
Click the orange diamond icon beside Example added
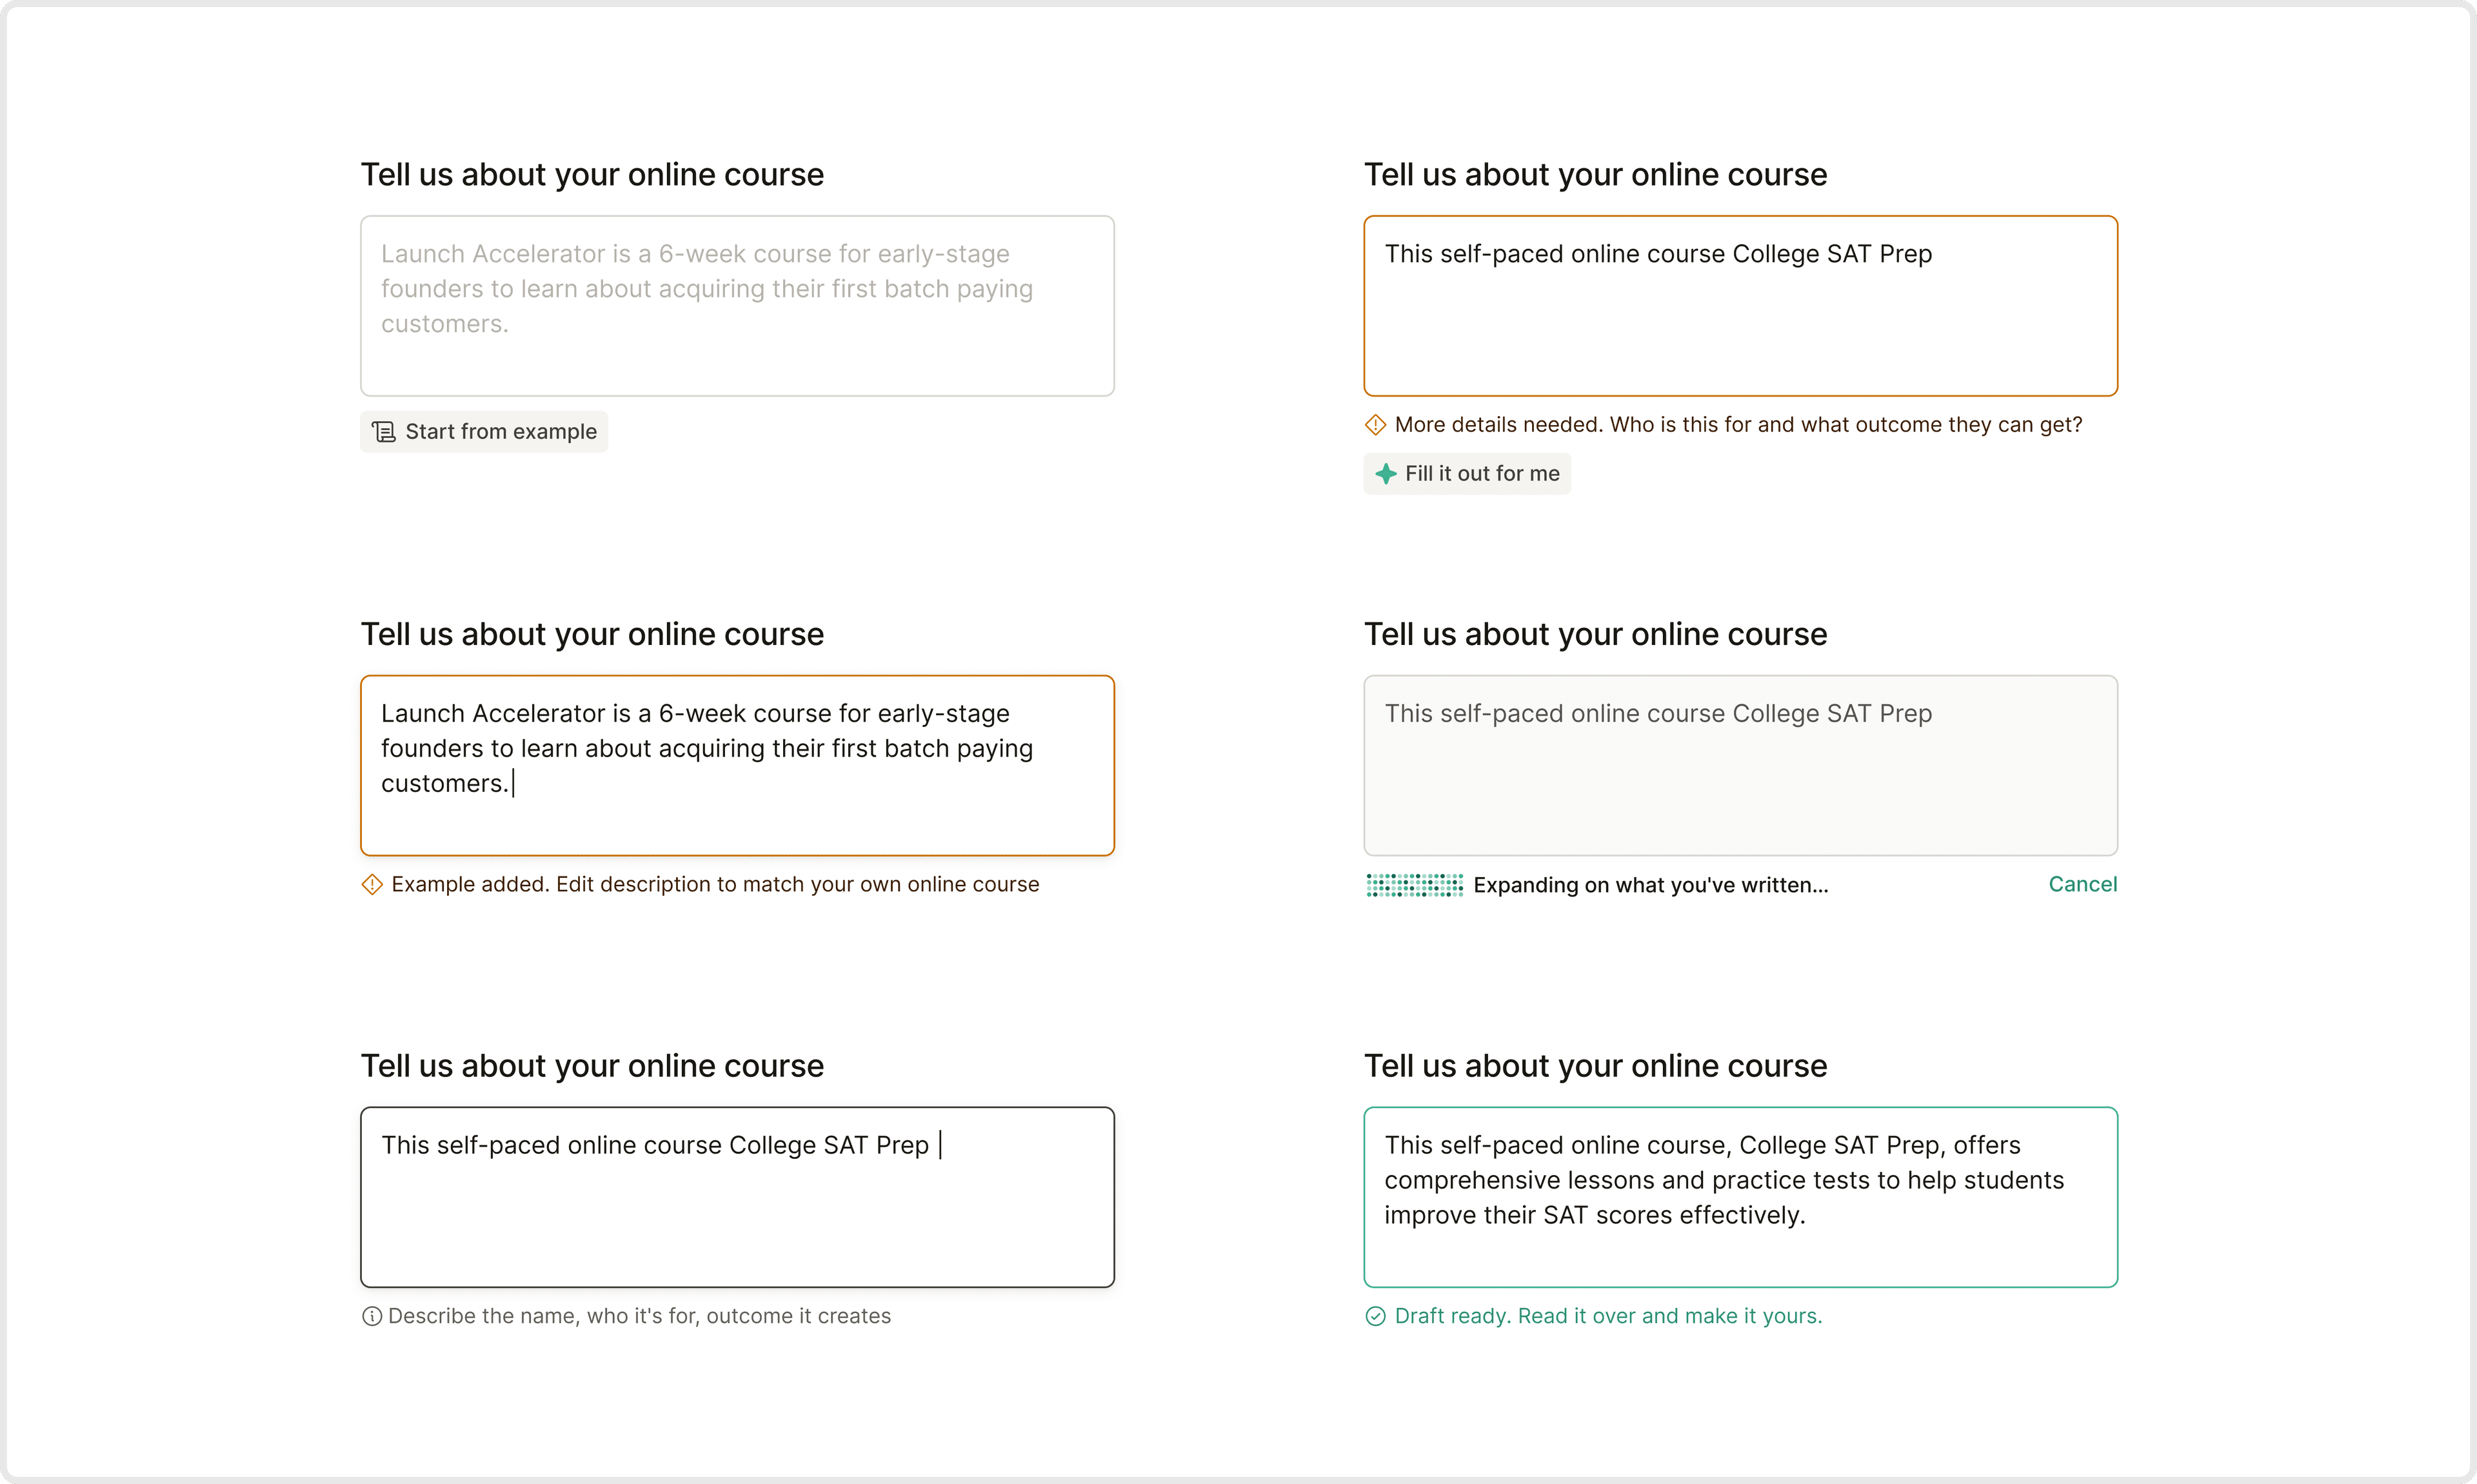(x=372, y=885)
